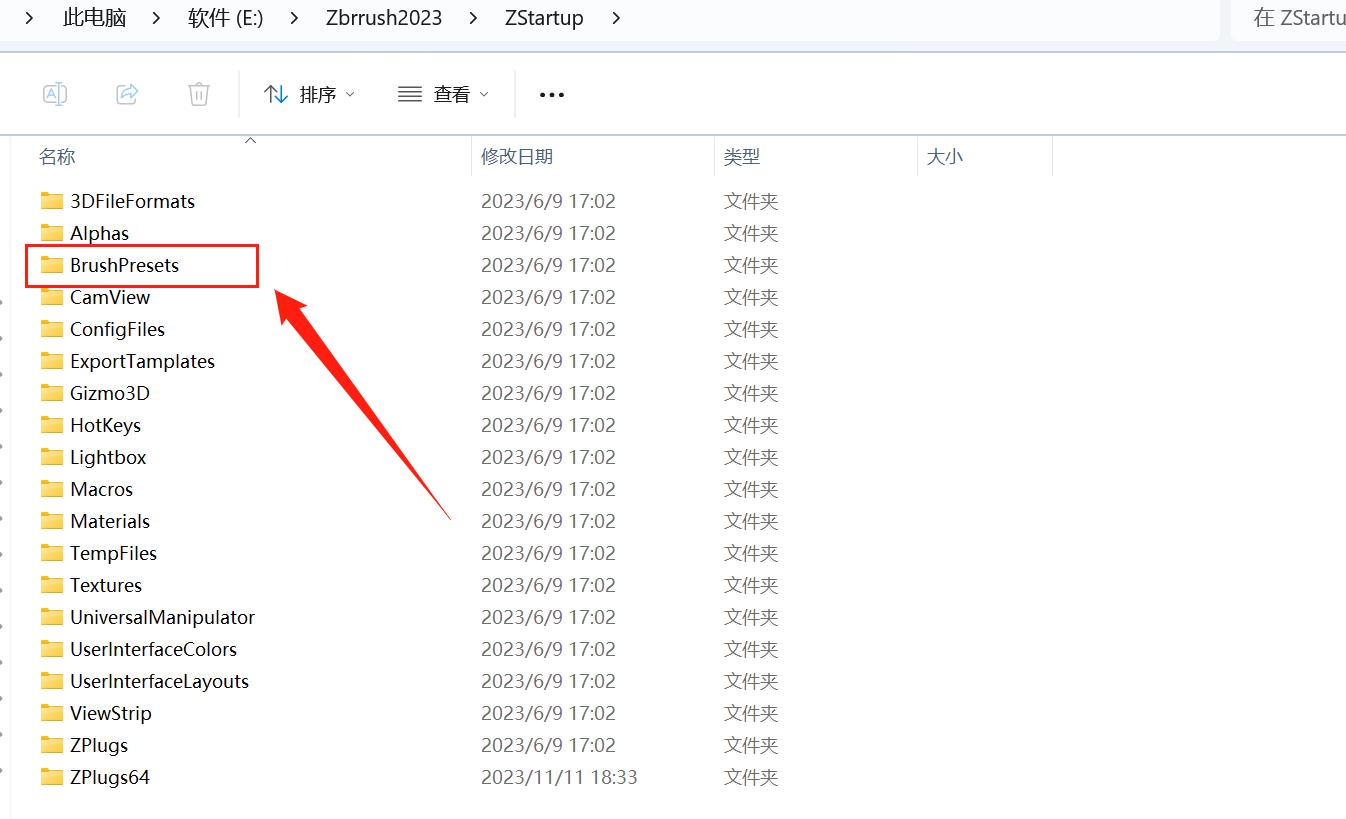Click the UserInterfaceLayouts folder name
1346x819 pixels.
[159, 681]
